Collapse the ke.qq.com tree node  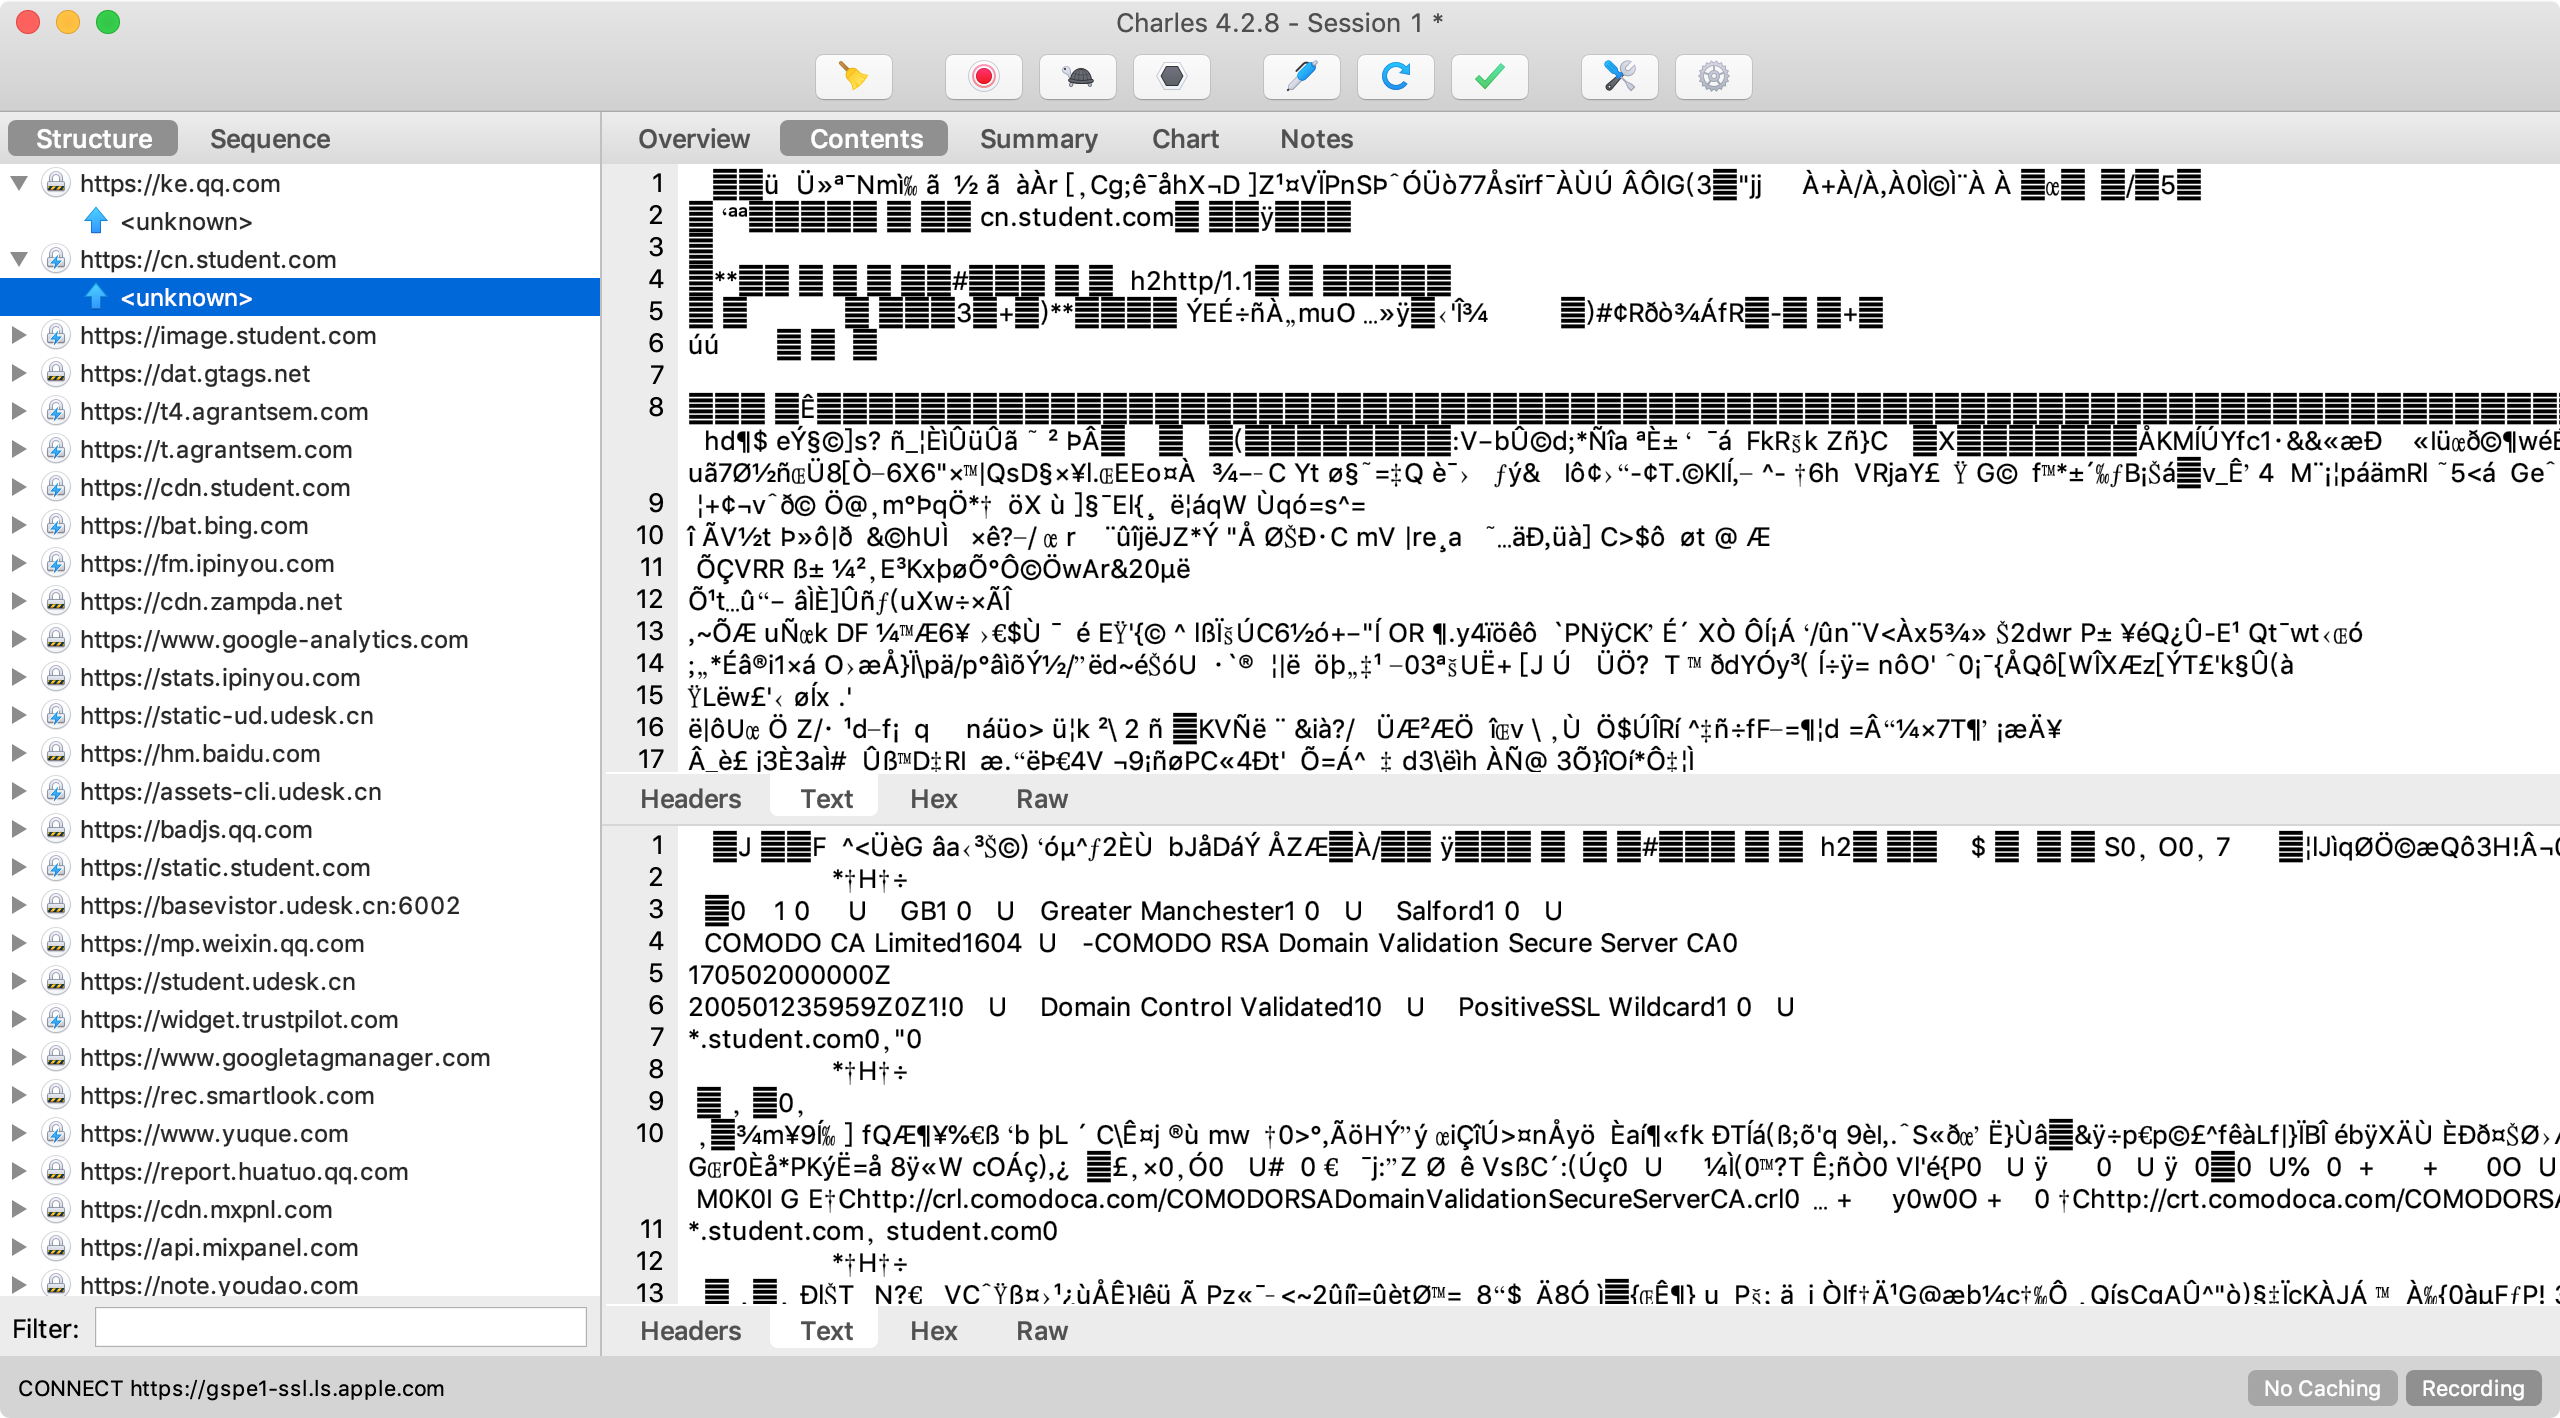click(x=19, y=183)
